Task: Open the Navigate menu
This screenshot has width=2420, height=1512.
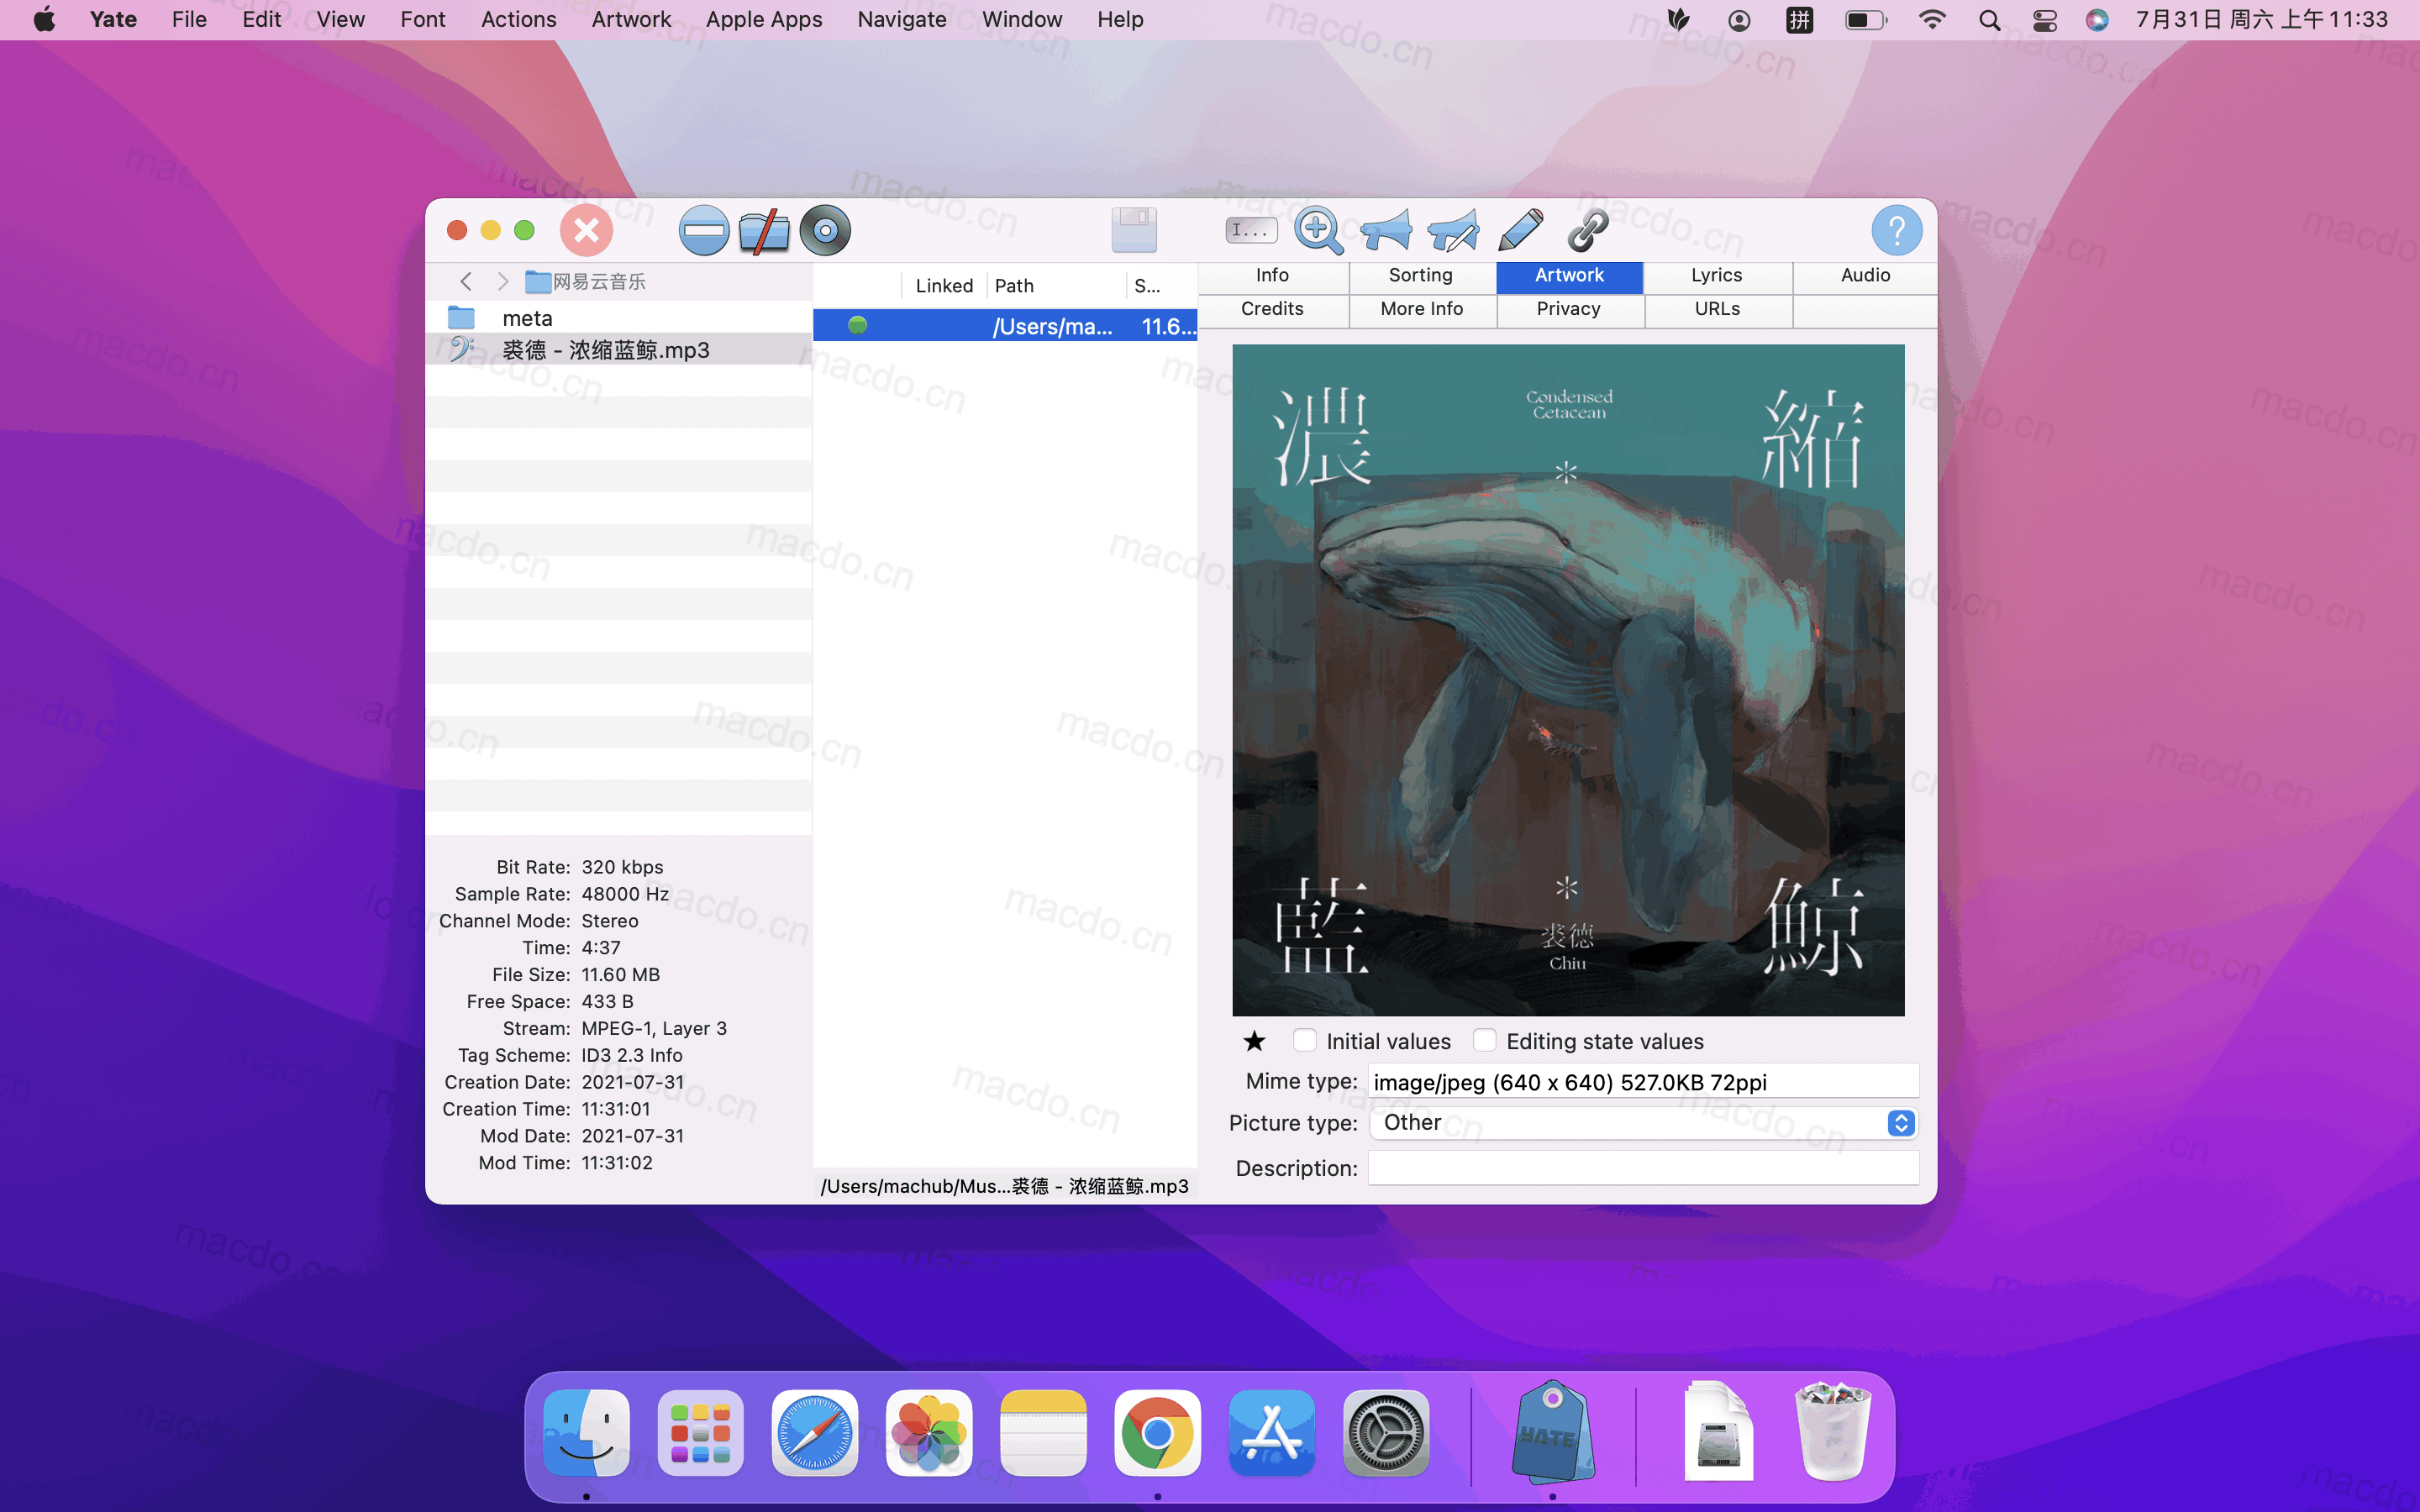Action: [x=902, y=20]
